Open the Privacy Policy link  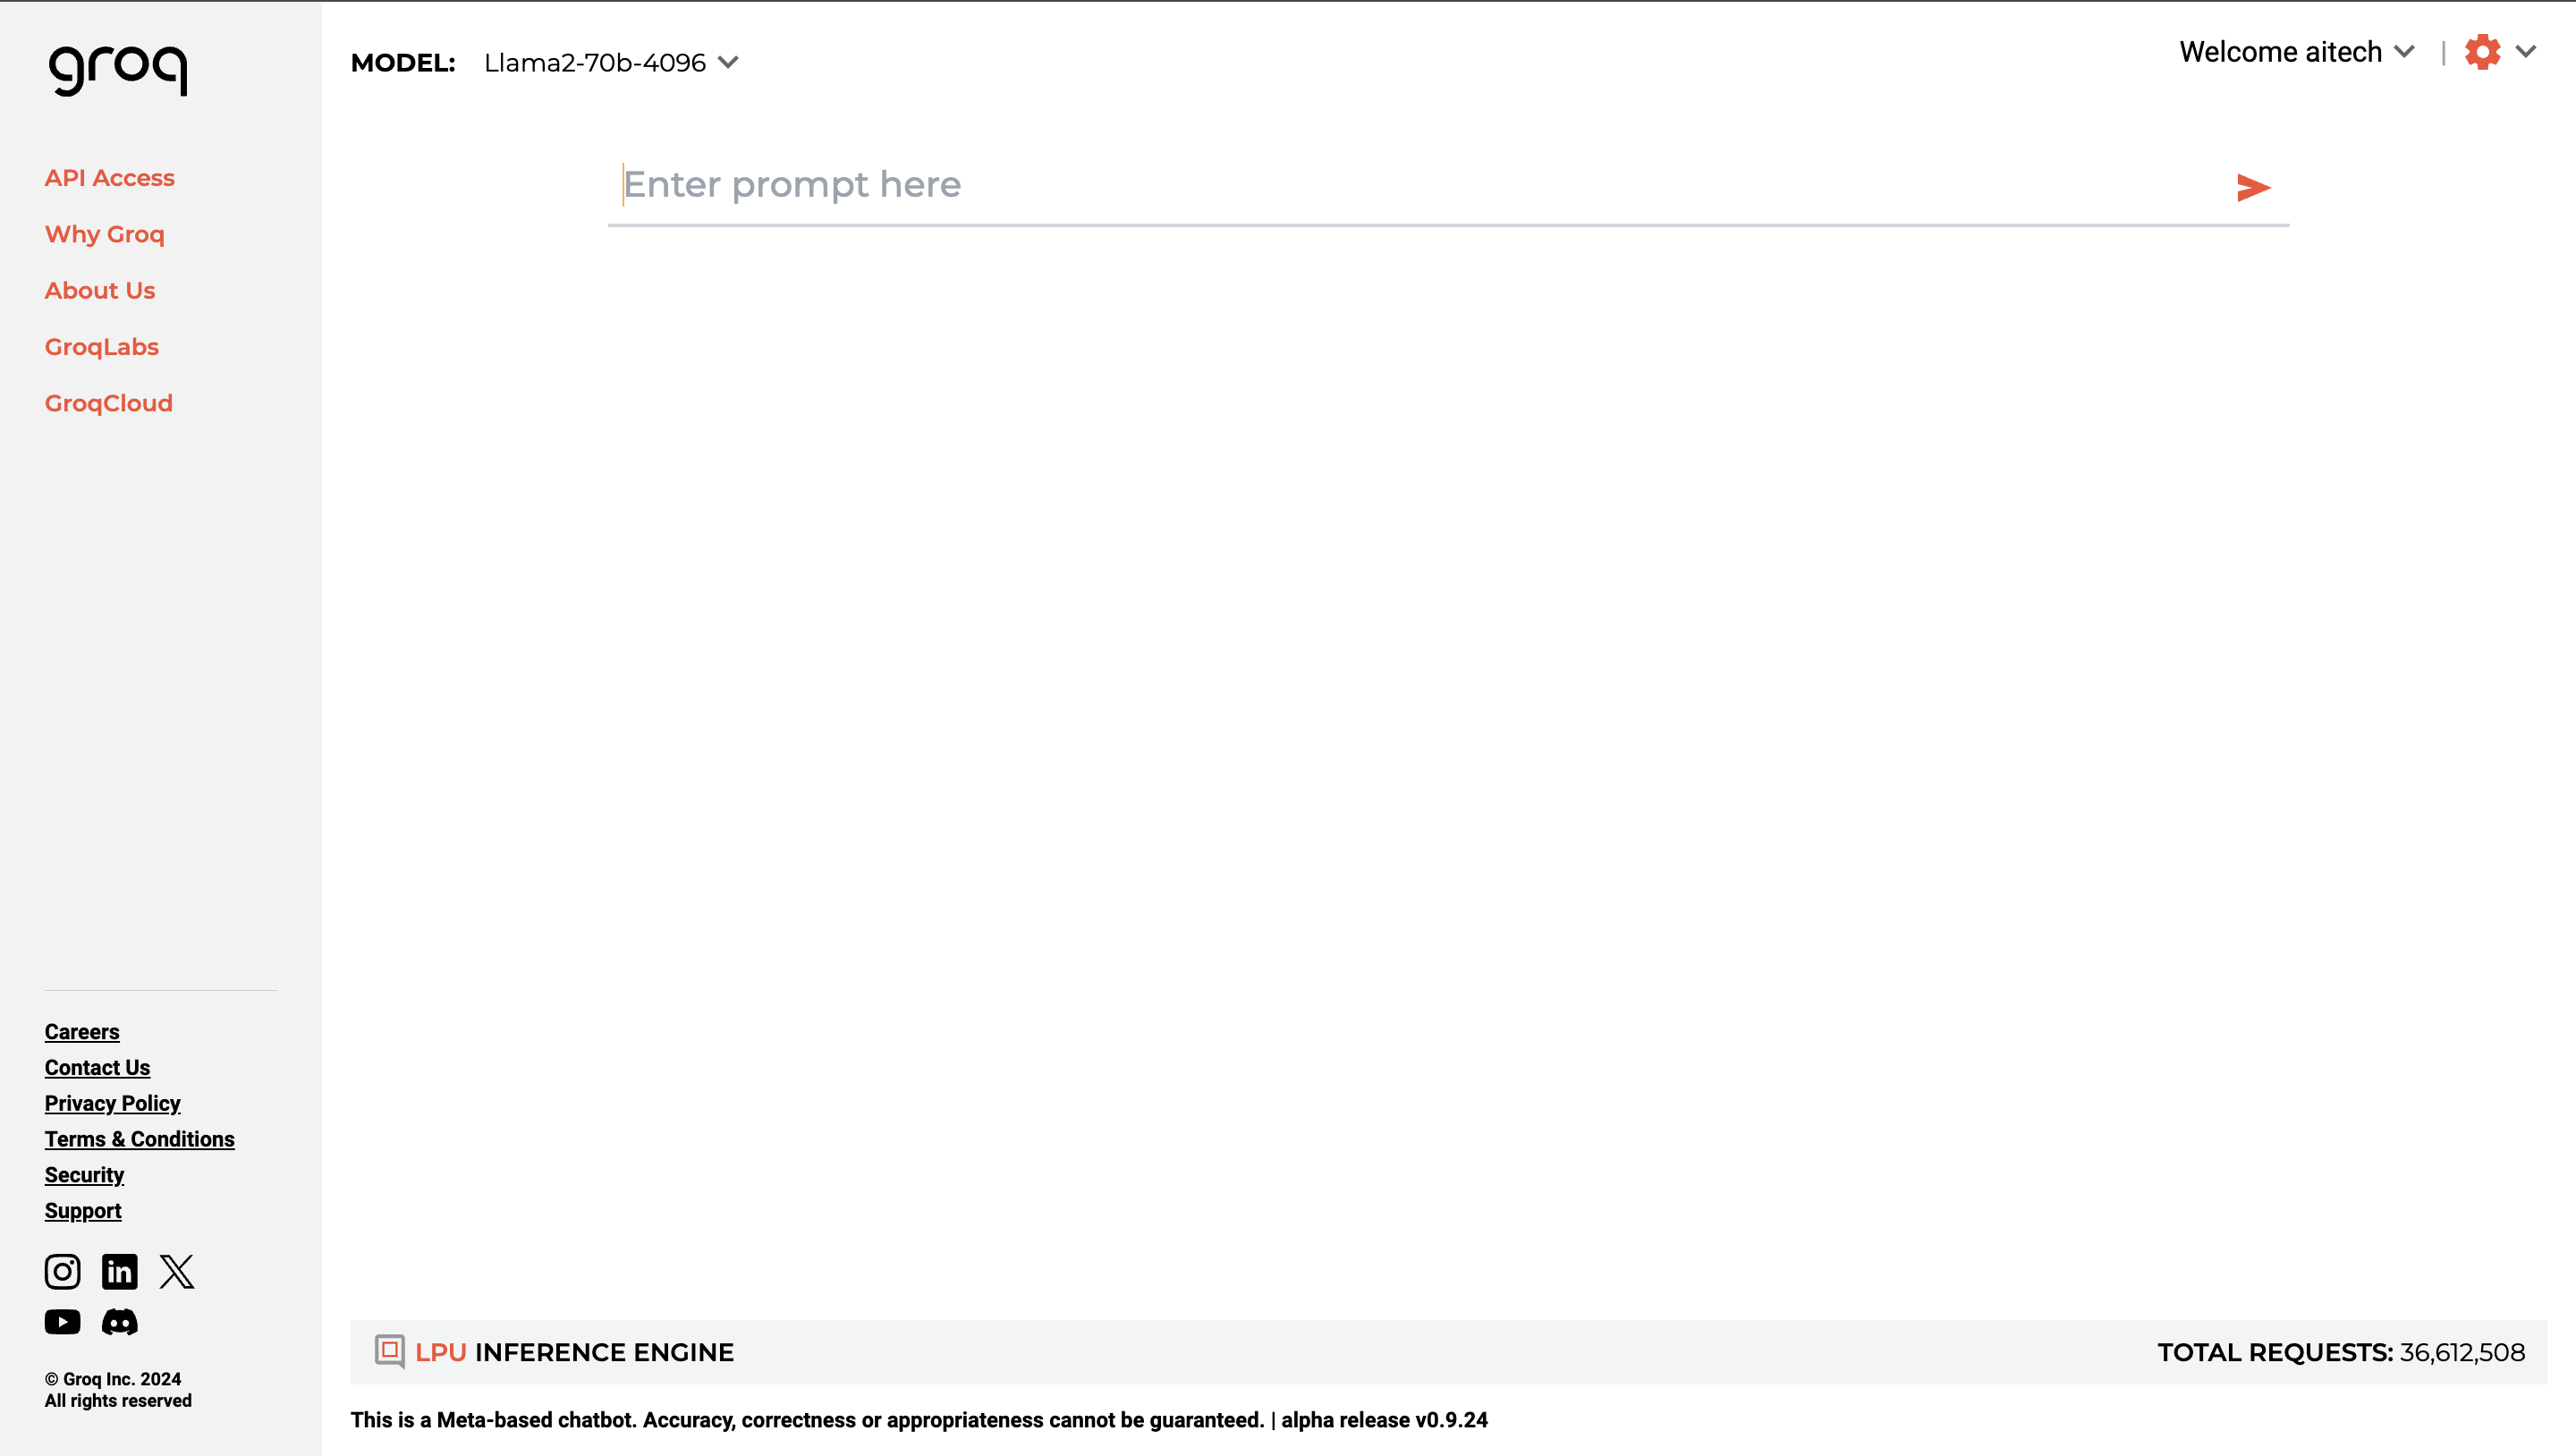coord(112,1104)
